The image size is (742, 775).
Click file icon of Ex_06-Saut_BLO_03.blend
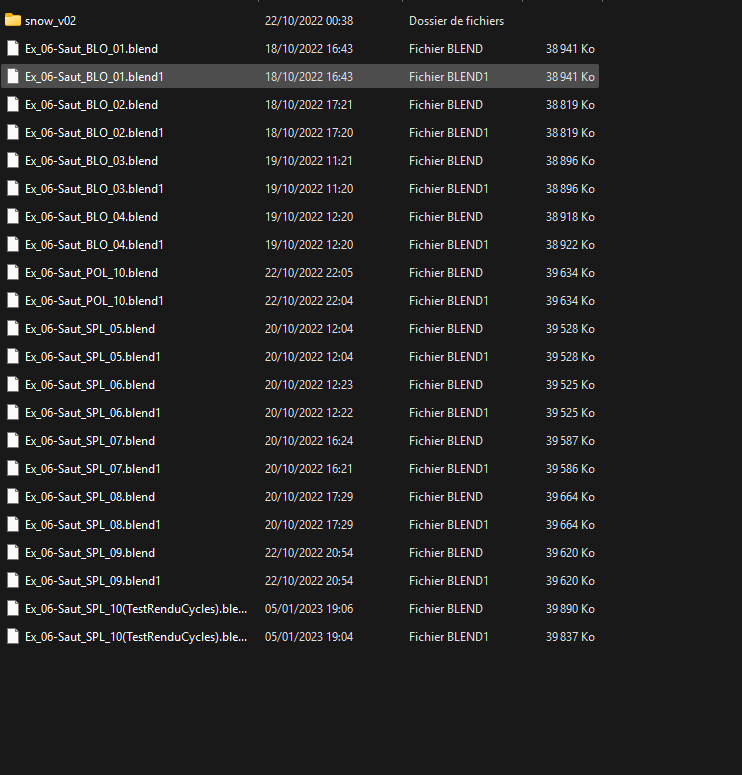[x=13, y=161]
